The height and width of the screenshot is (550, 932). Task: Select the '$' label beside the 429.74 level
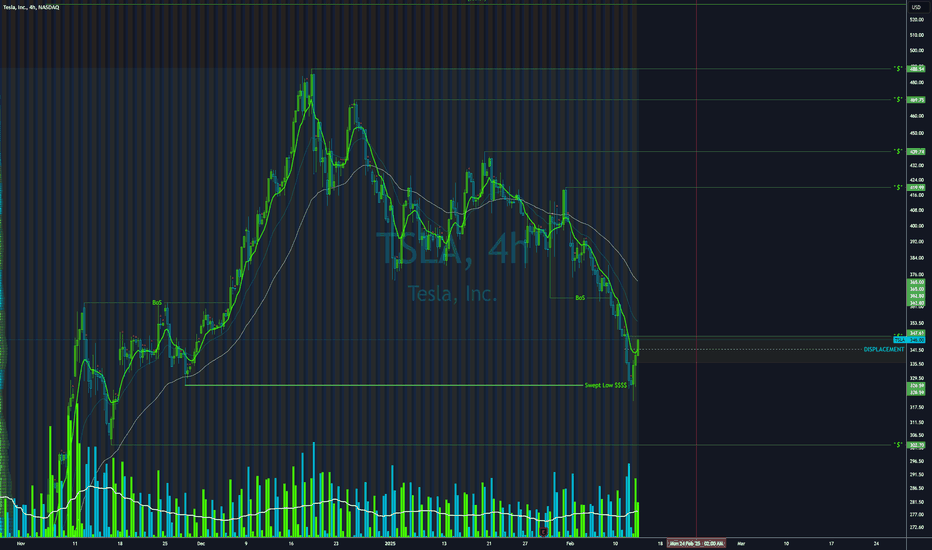click(898, 152)
